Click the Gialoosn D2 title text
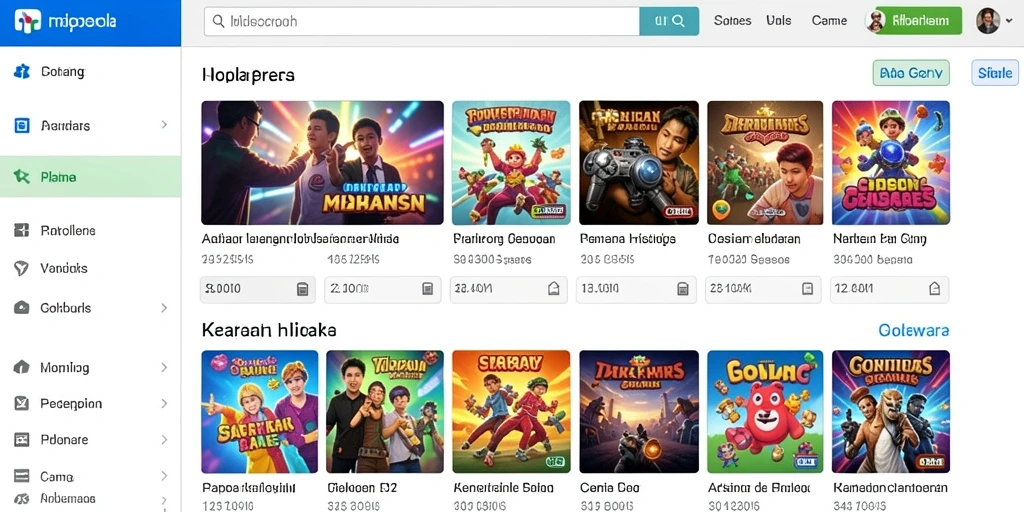1024x512 pixels. tap(362, 488)
